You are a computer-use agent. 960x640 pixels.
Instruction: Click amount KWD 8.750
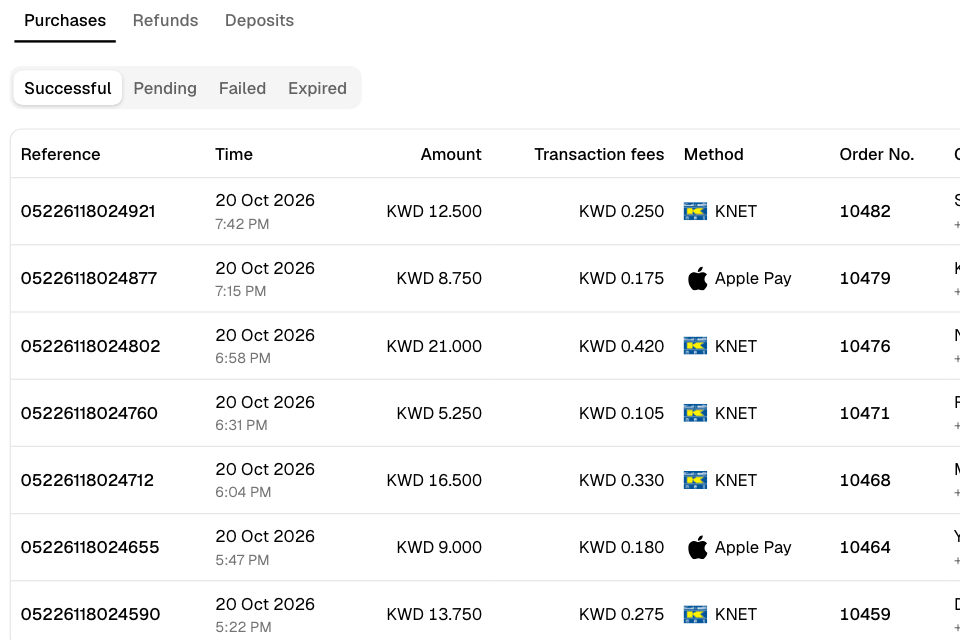click(x=439, y=278)
